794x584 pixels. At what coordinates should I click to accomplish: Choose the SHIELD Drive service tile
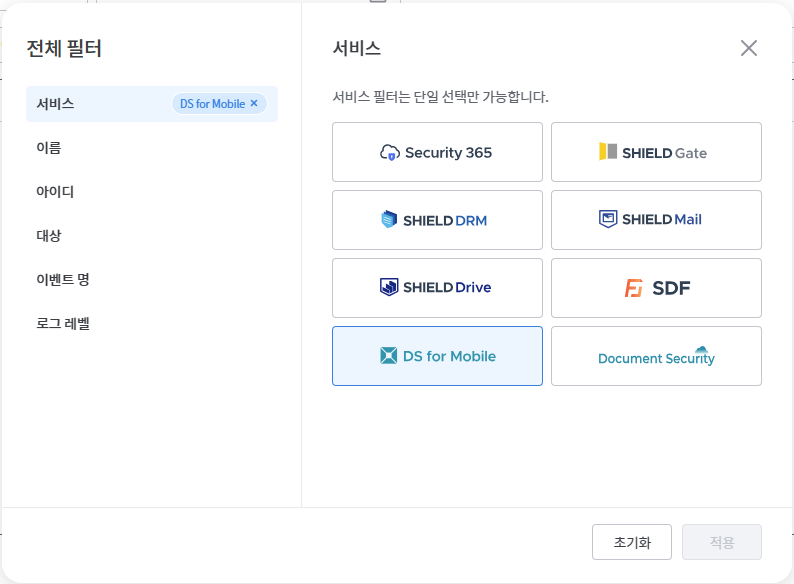click(437, 288)
